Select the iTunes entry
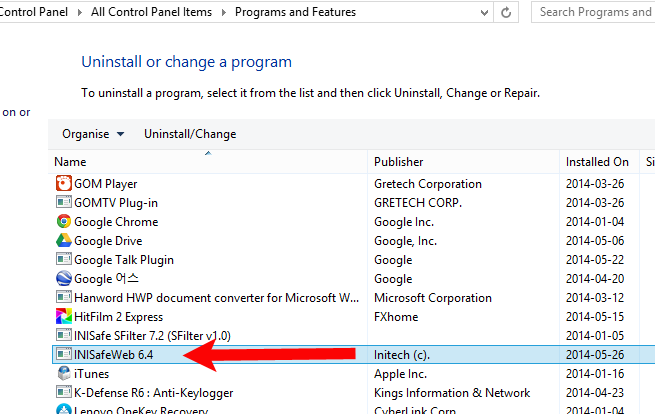This screenshot has width=655, height=414. point(91,373)
